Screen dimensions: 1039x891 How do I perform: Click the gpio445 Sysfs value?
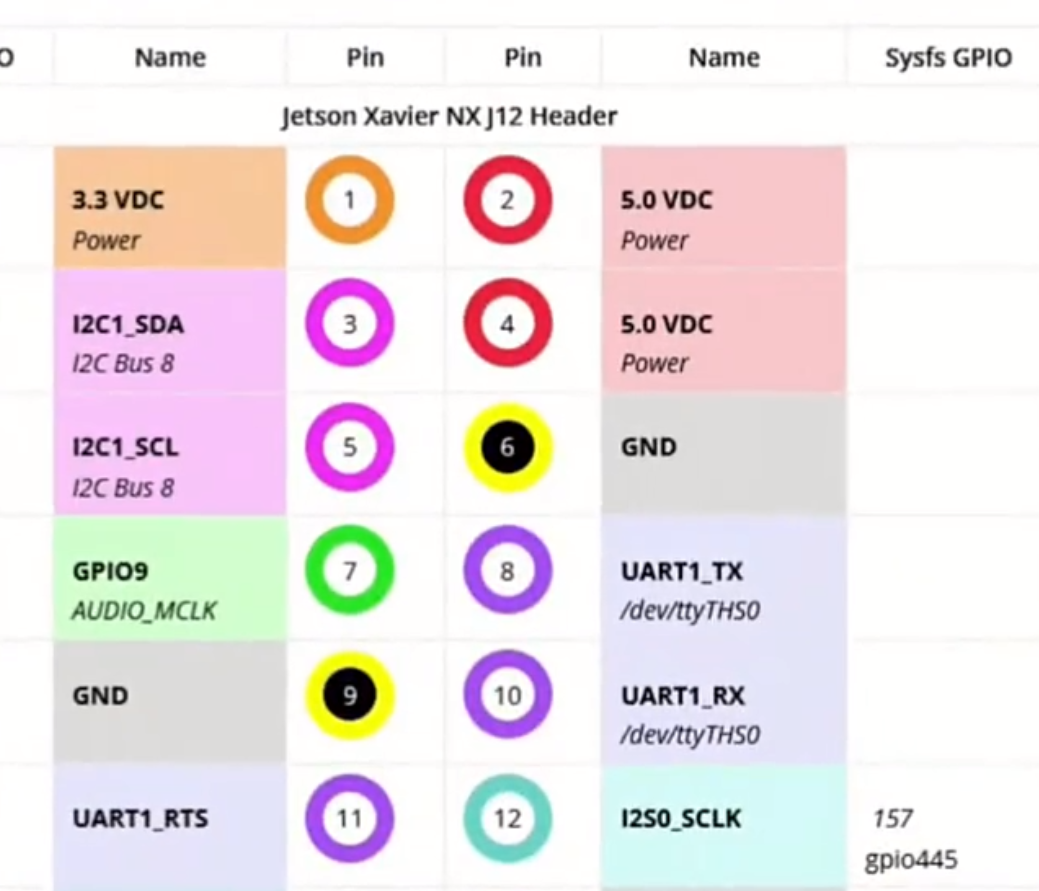point(911,860)
